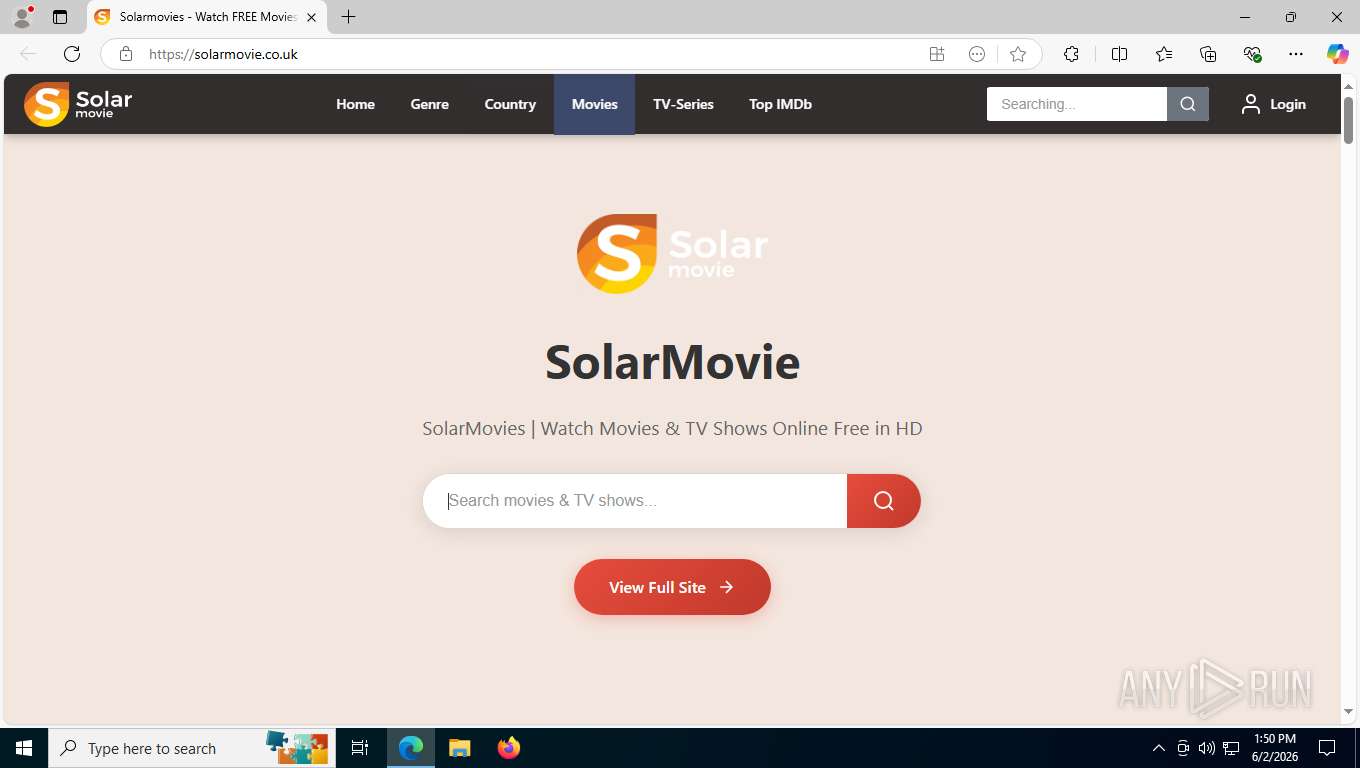Open Browser essentials heart icon

tap(1252, 54)
